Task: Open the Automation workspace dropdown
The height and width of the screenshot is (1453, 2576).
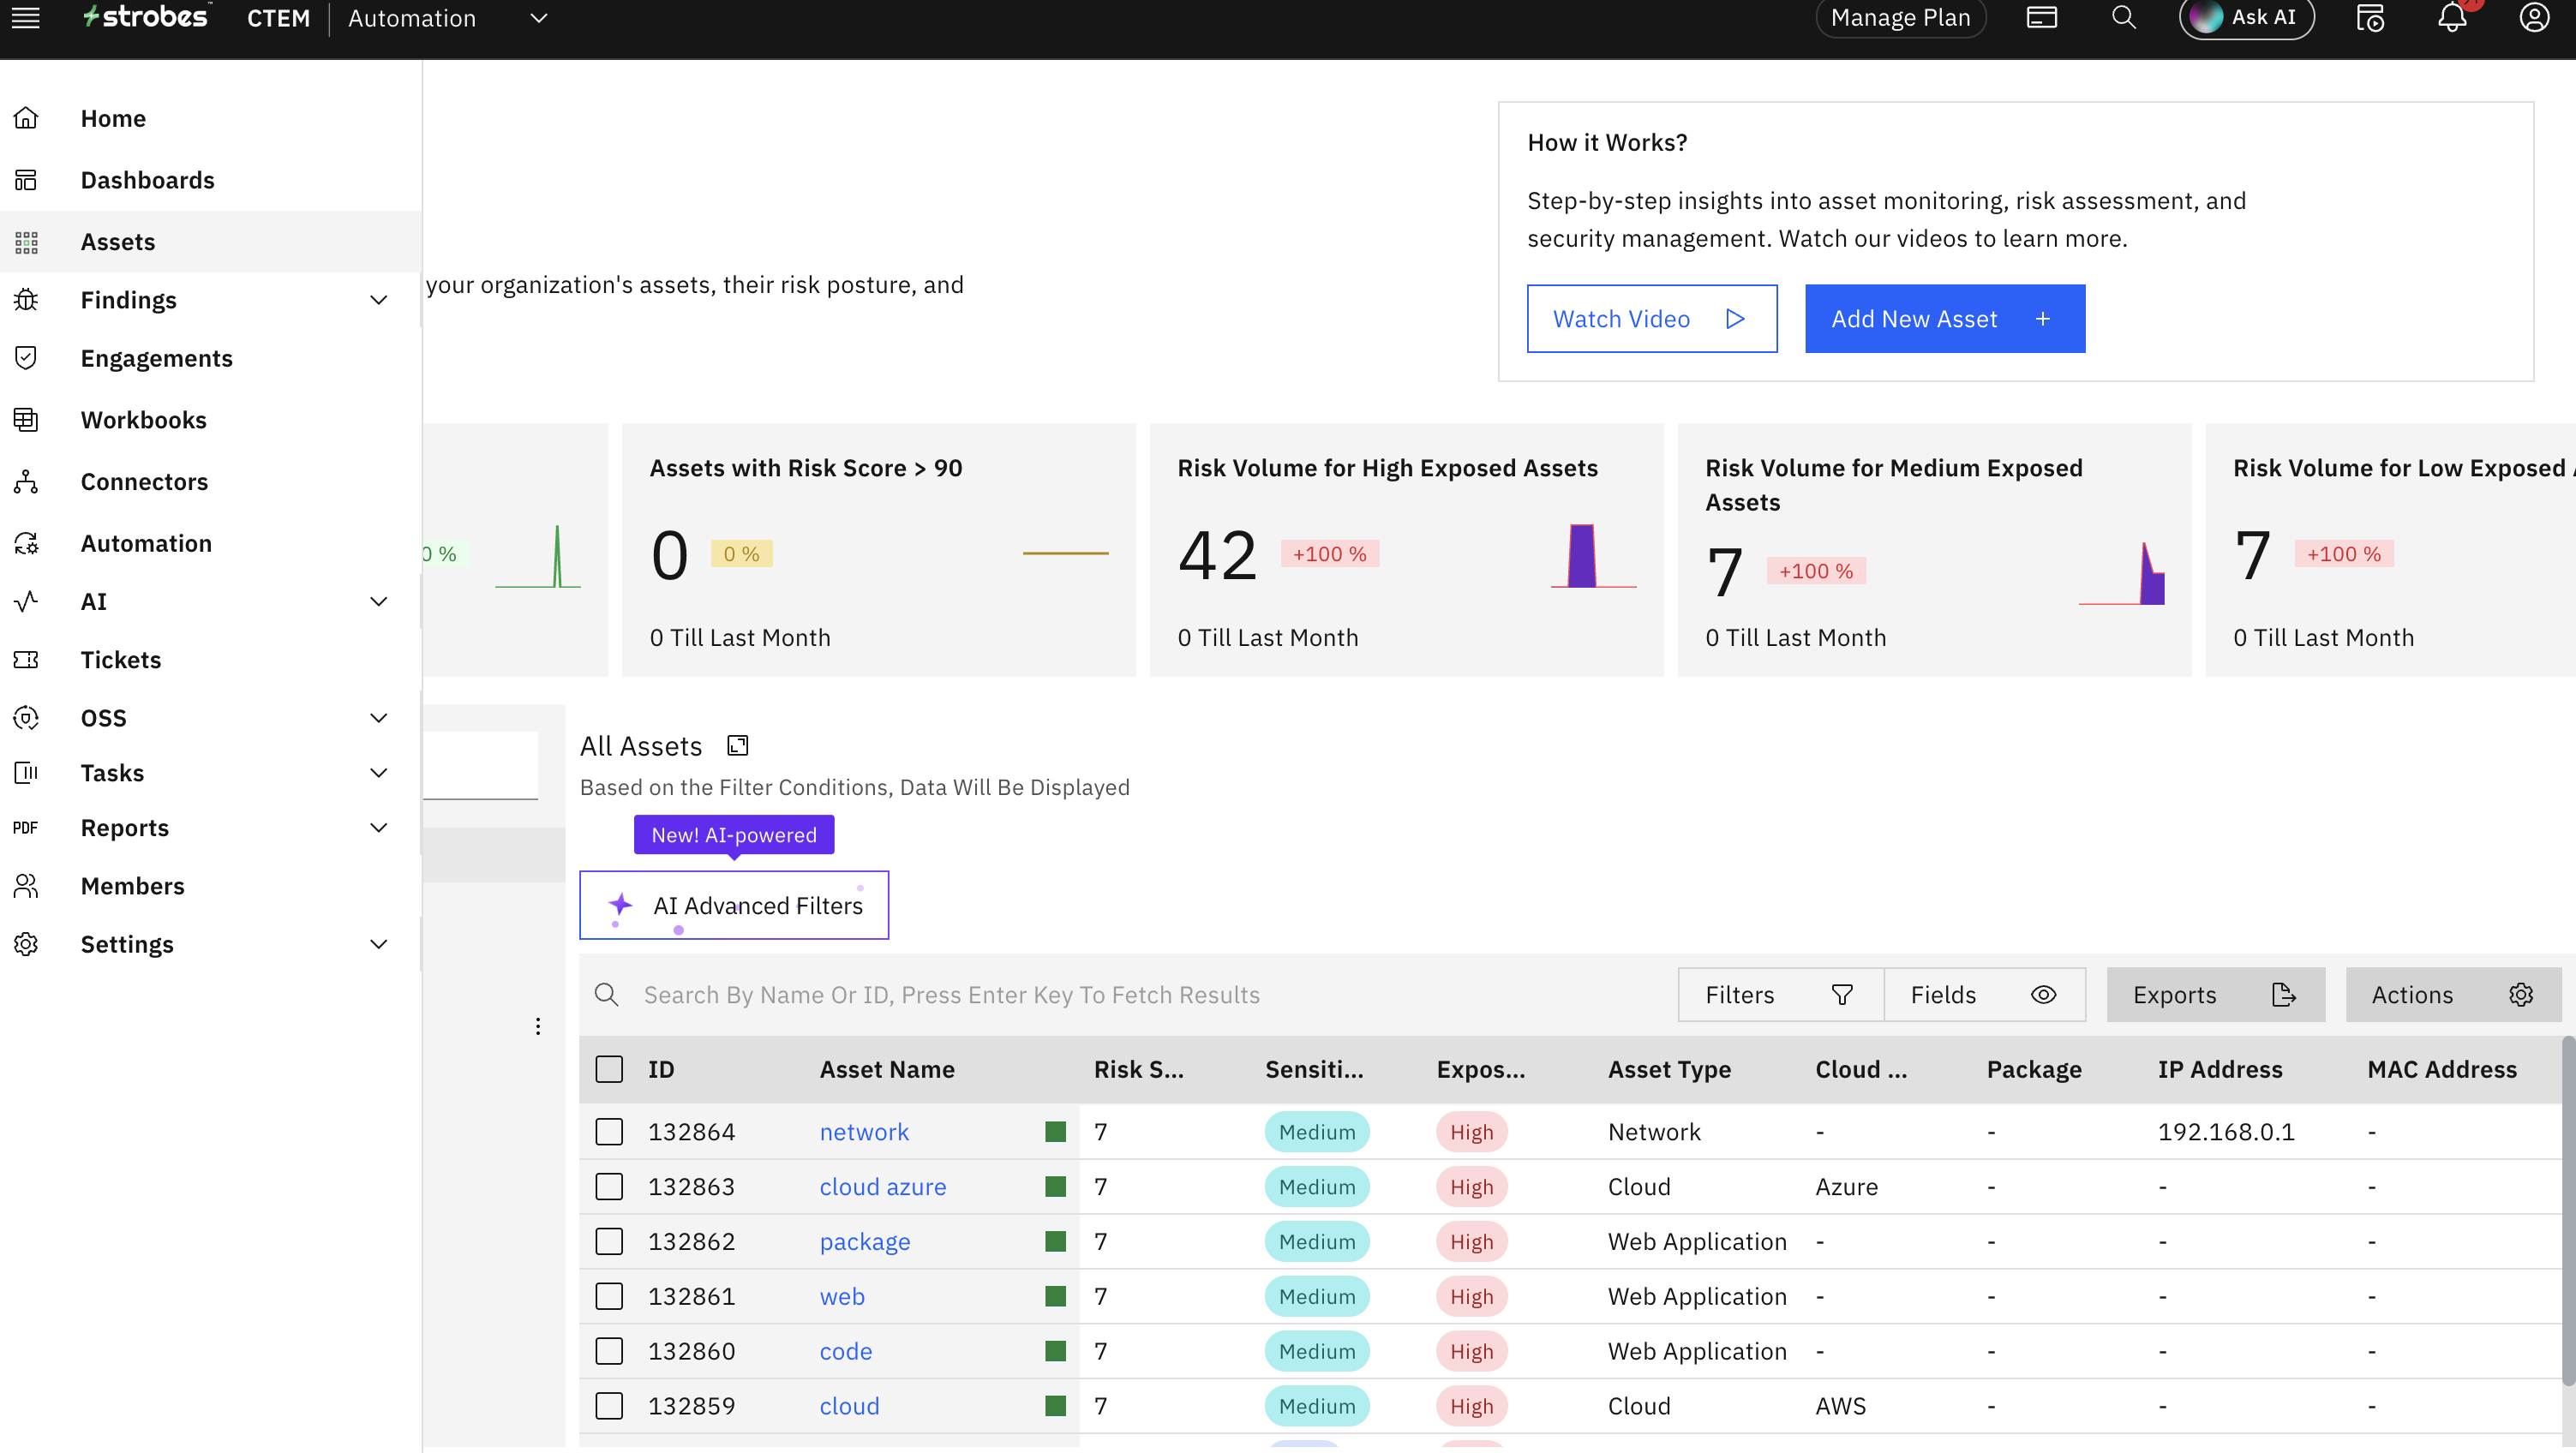Action: click(x=538, y=18)
